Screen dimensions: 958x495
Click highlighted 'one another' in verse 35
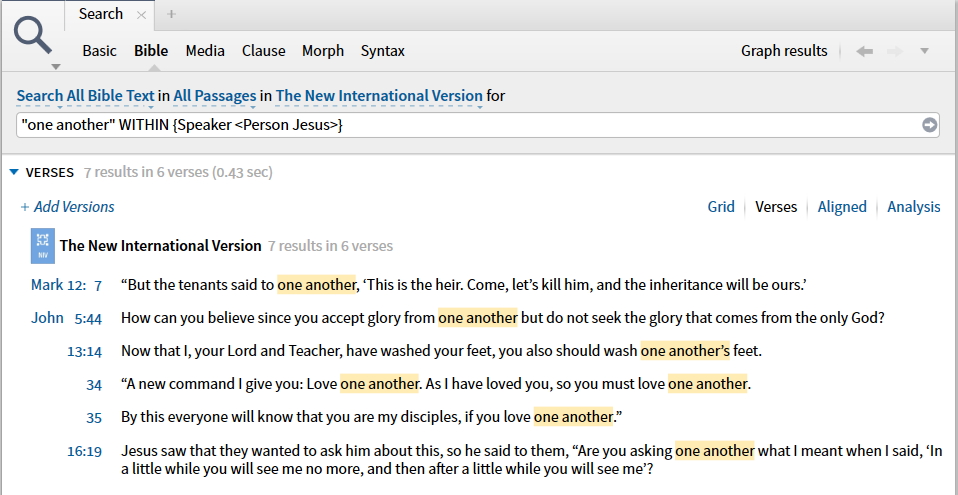tap(573, 417)
